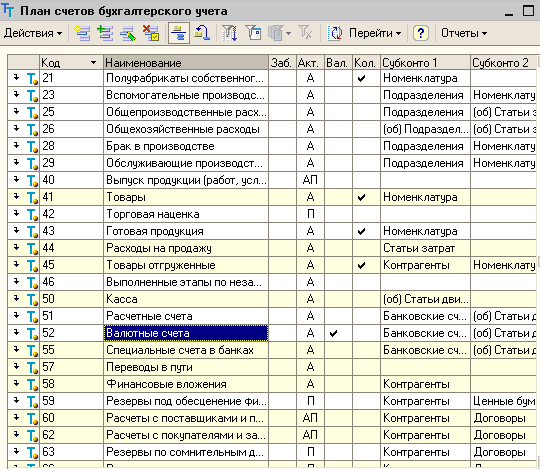Click the account icon for code 58
540x469 pixels.
coord(32,384)
